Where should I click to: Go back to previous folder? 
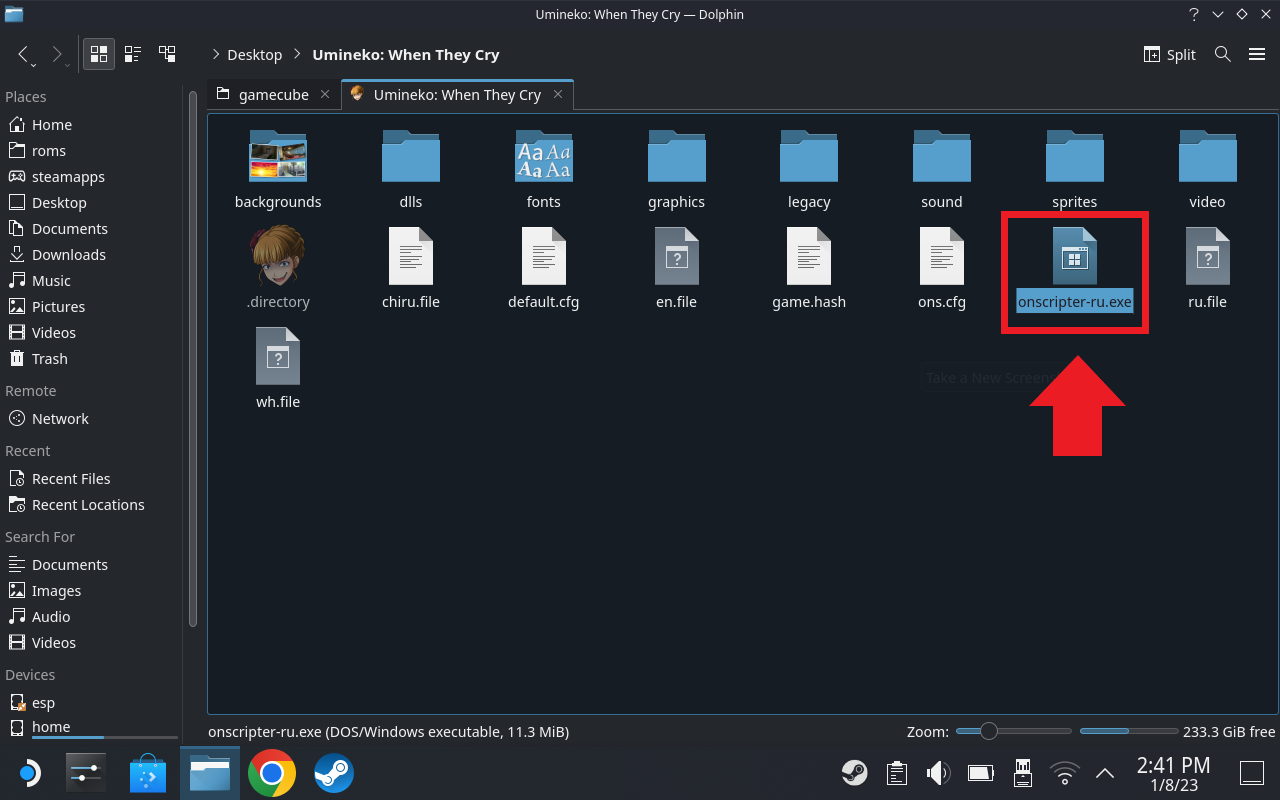[24, 54]
